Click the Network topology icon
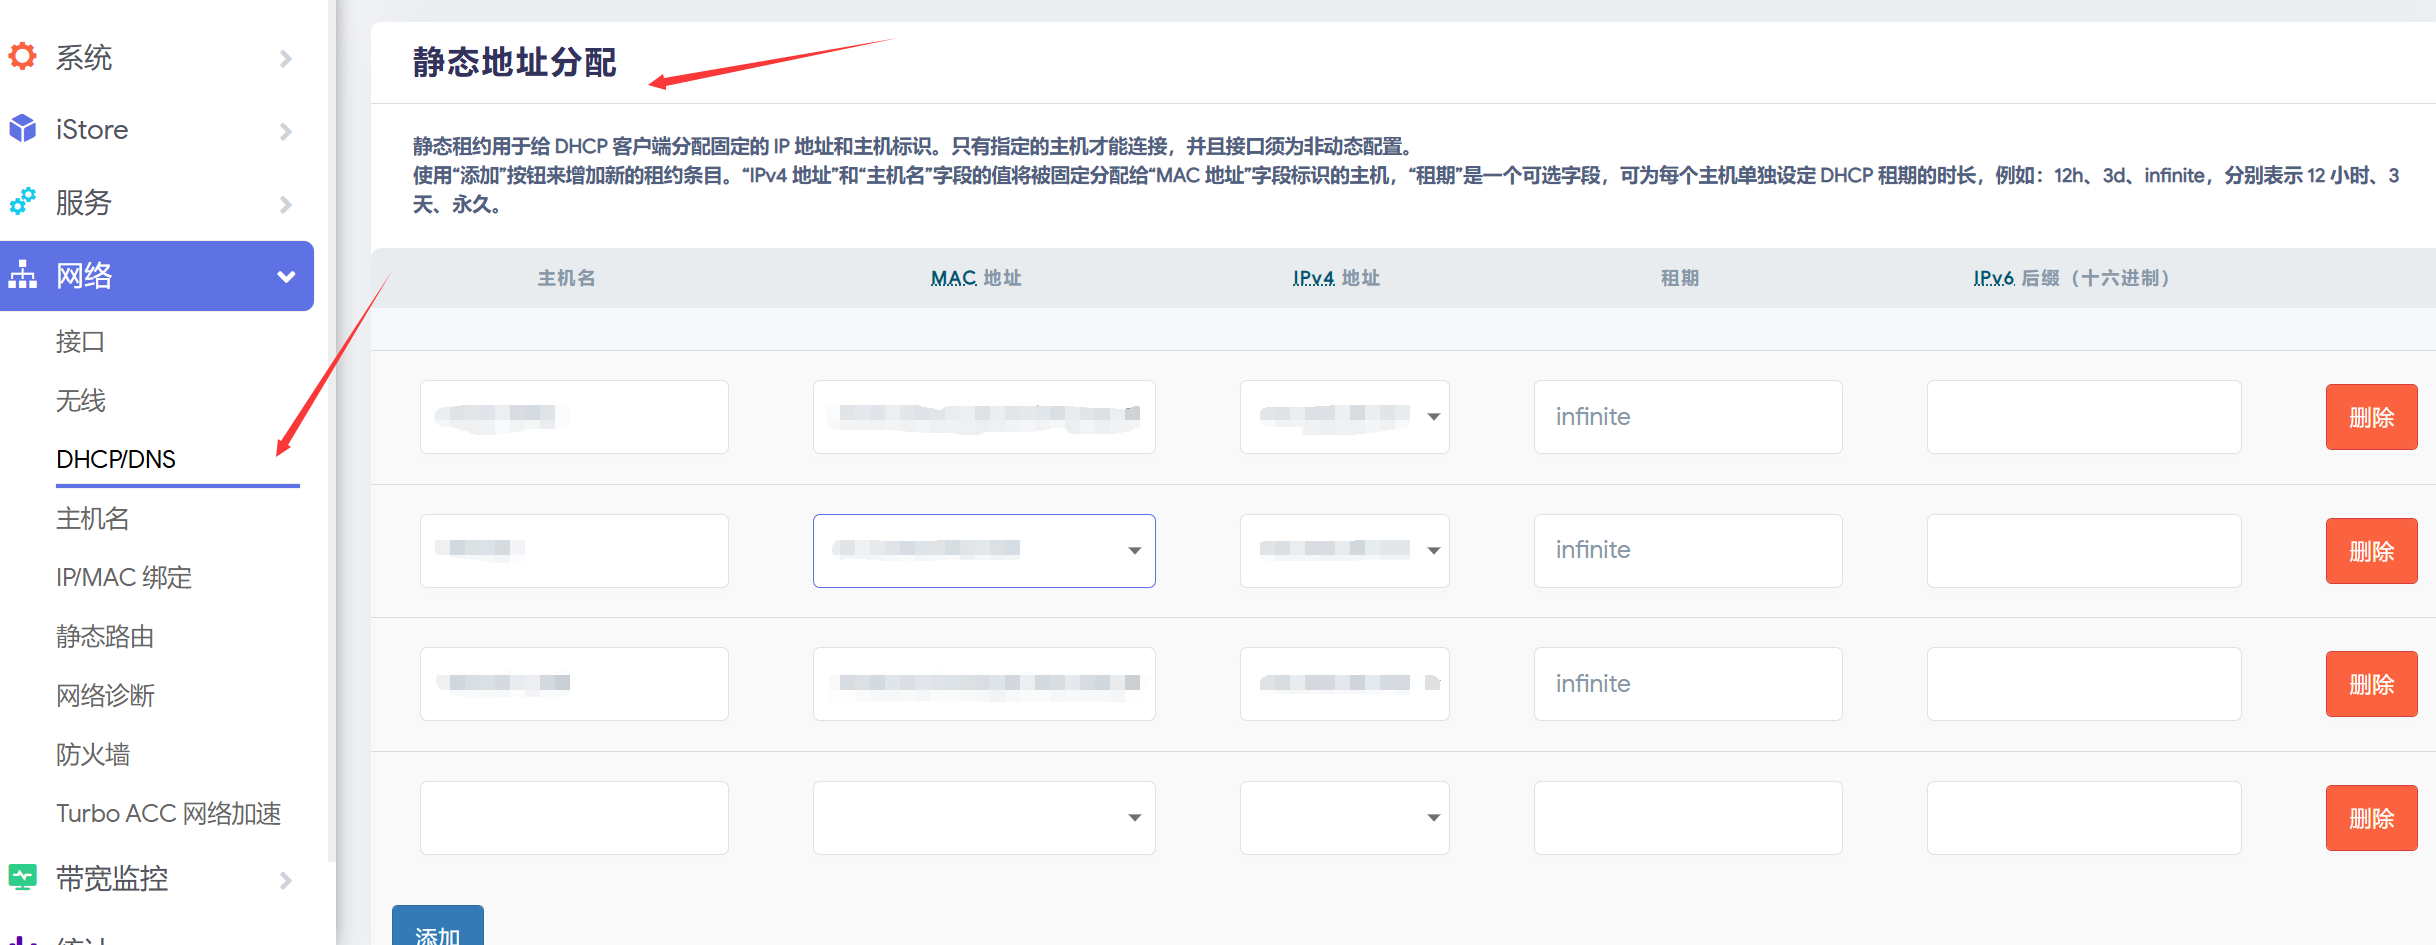The height and width of the screenshot is (945, 2436). pyautogui.click(x=22, y=275)
